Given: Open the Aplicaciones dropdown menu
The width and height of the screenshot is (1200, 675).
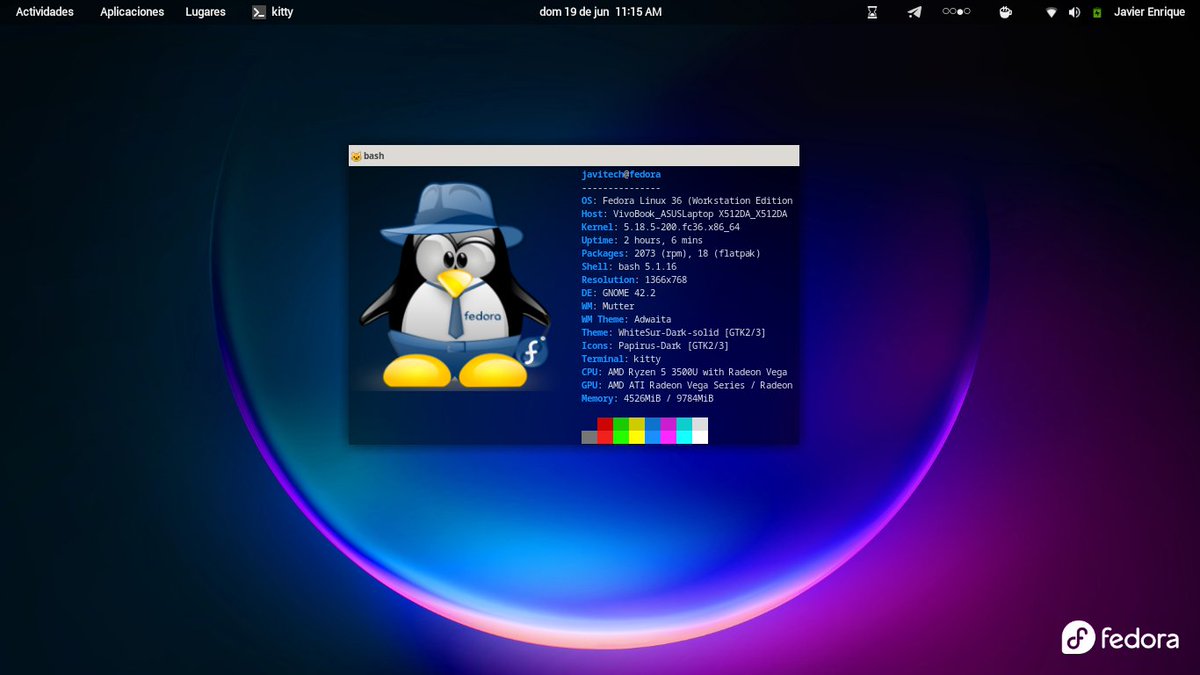Looking at the screenshot, I should [131, 12].
